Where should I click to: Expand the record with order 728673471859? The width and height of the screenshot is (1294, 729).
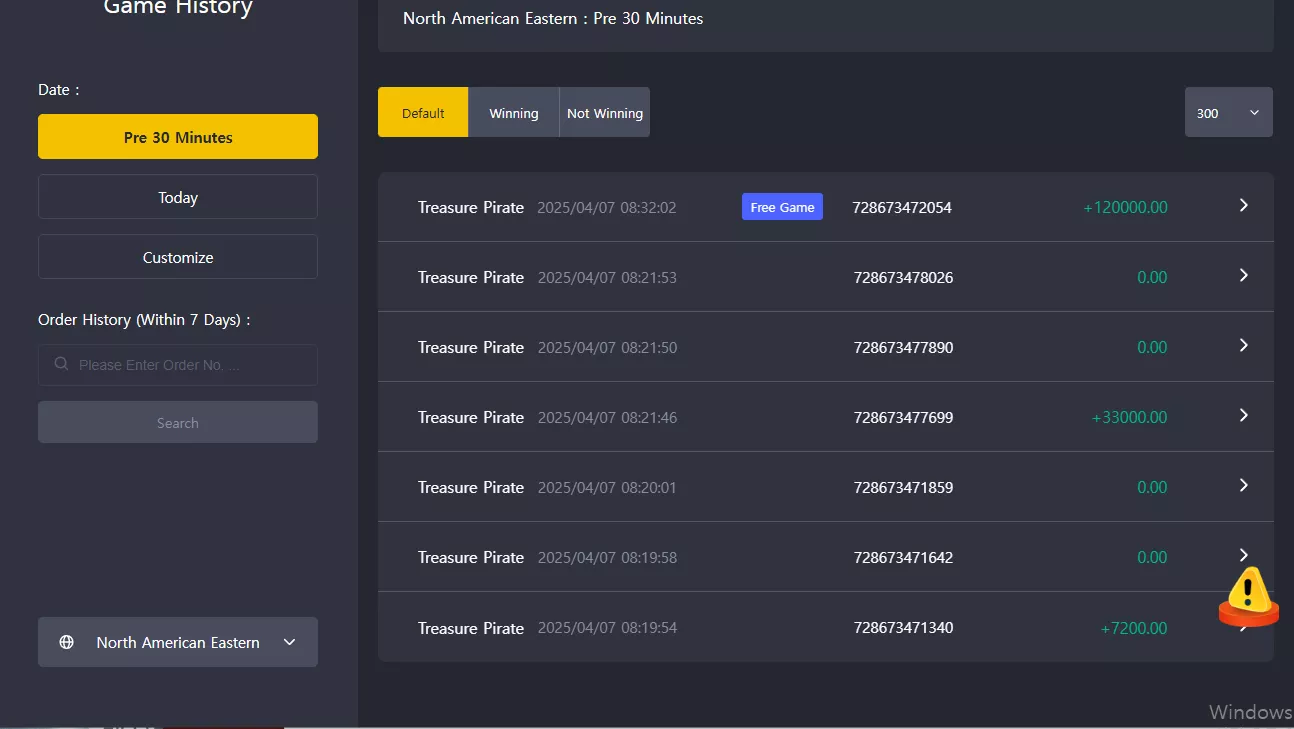tap(1244, 485)
